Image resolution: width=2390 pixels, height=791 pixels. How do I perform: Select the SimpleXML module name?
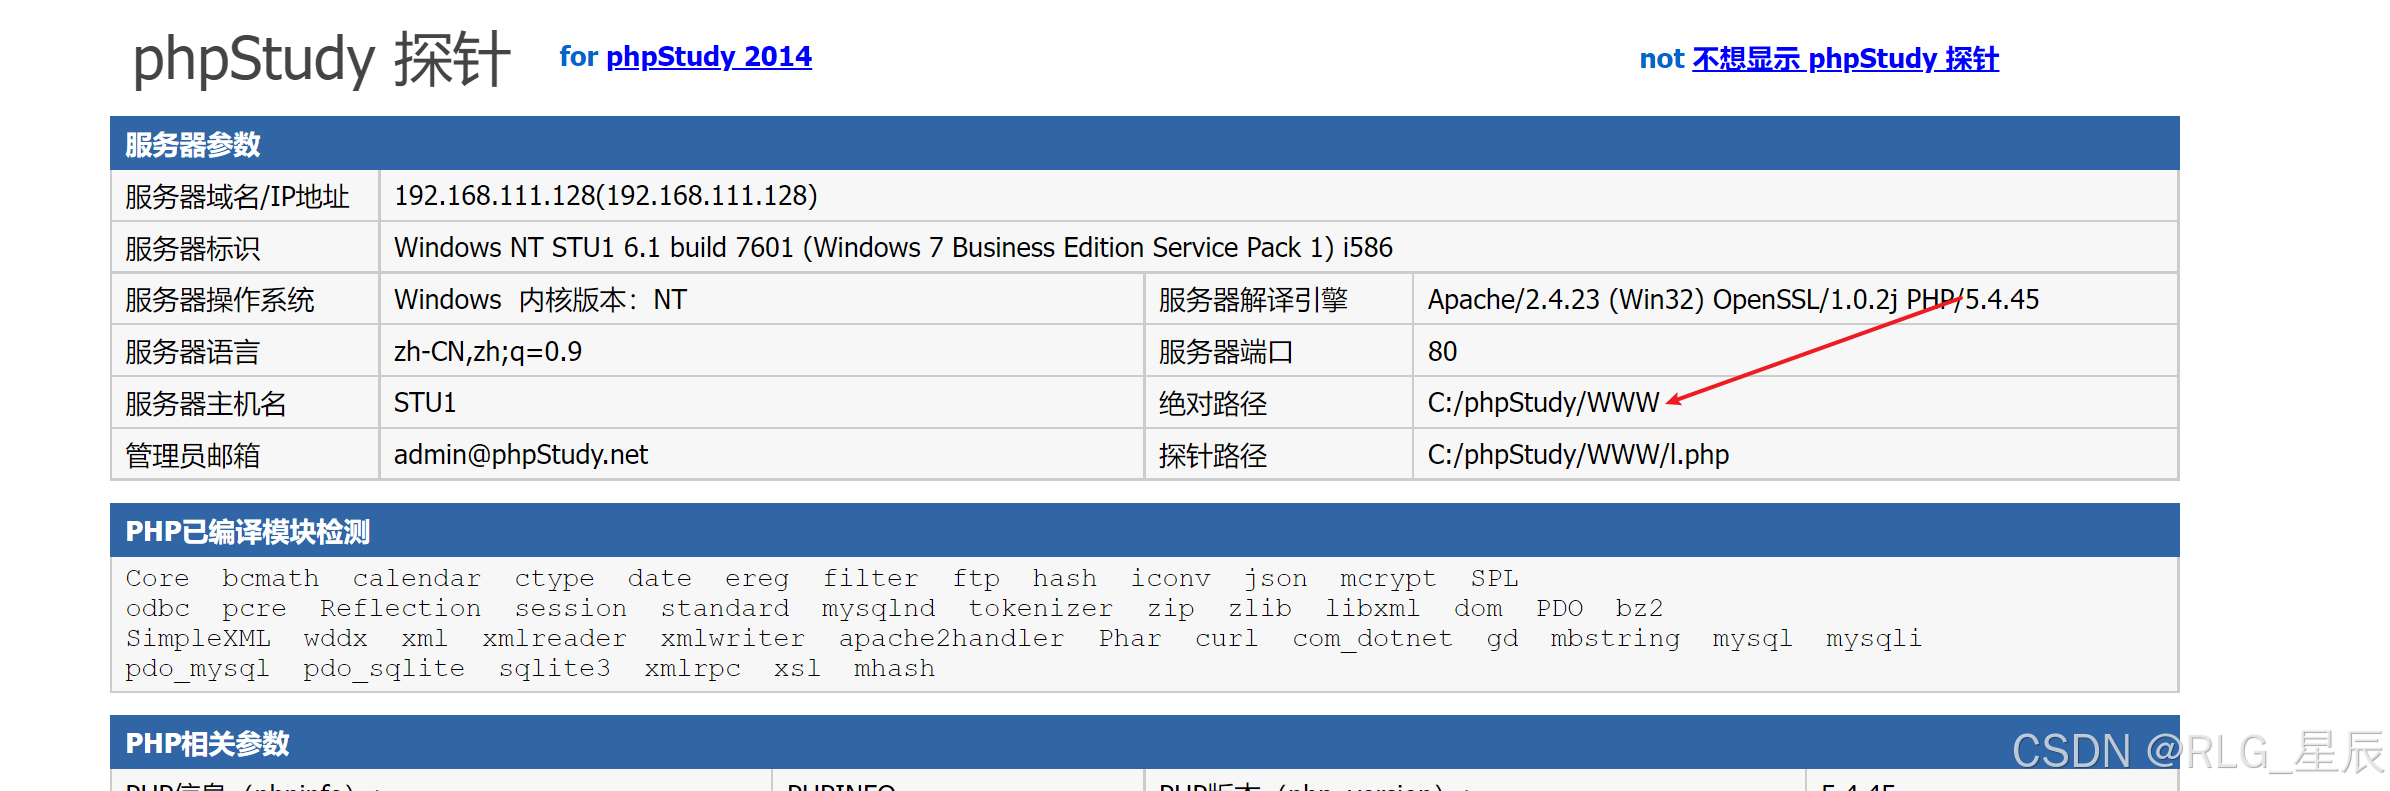pos(198,639)
